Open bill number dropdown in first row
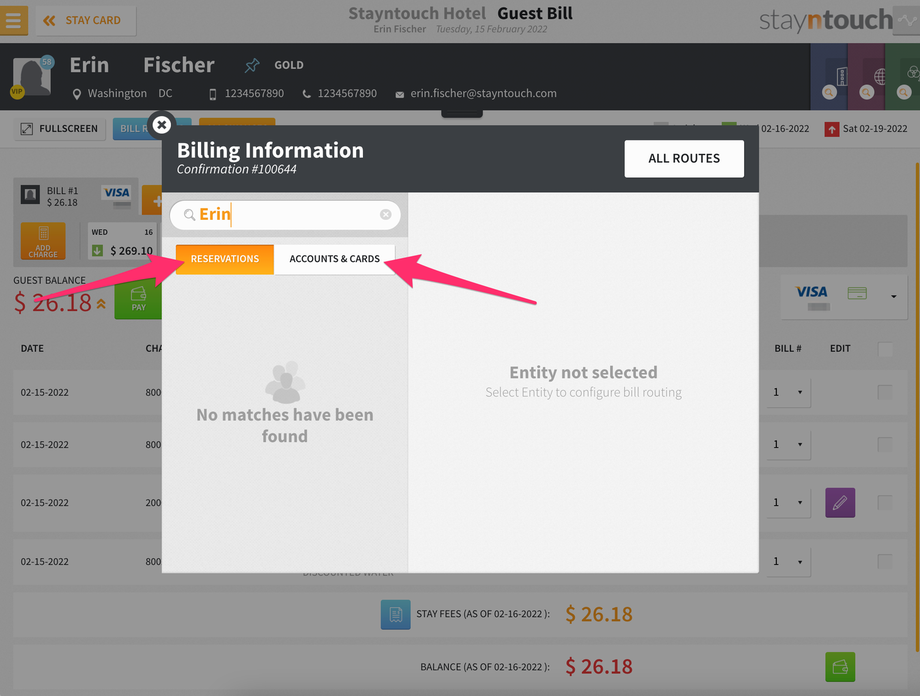The width and height of the screenshot is (920, 696). [x=789, y=392]
